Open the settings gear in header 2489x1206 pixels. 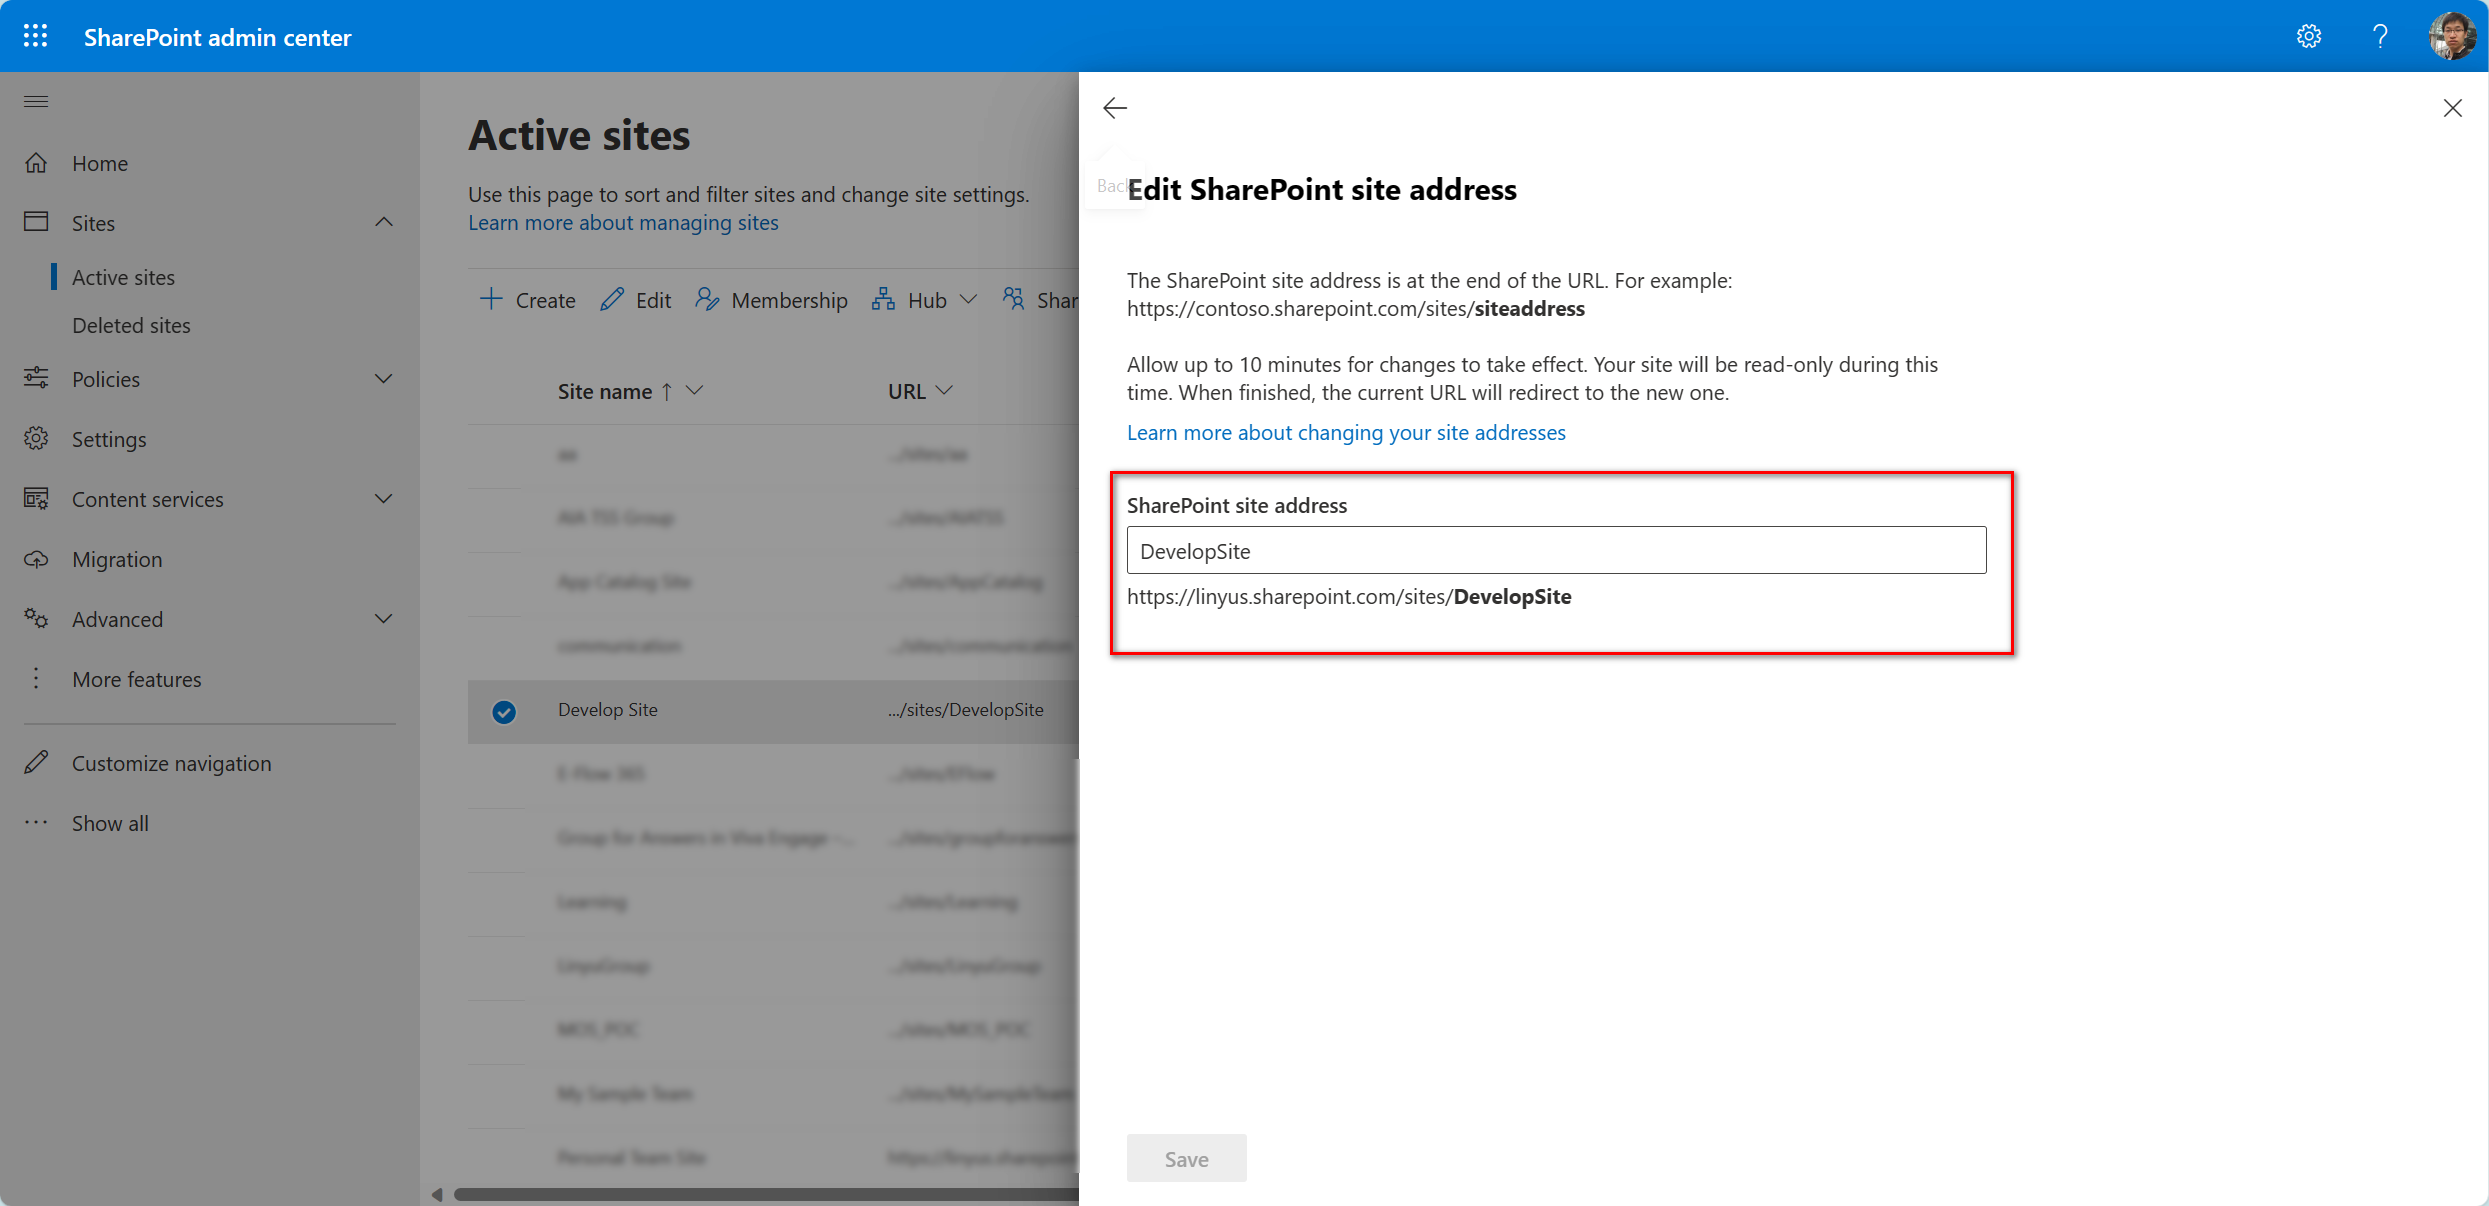2308,36
